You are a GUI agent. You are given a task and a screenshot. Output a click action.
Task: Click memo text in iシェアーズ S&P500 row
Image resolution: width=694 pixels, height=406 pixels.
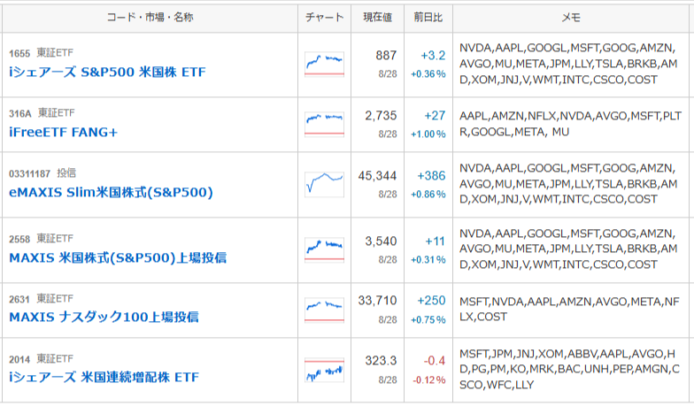[x=568, y=64]
